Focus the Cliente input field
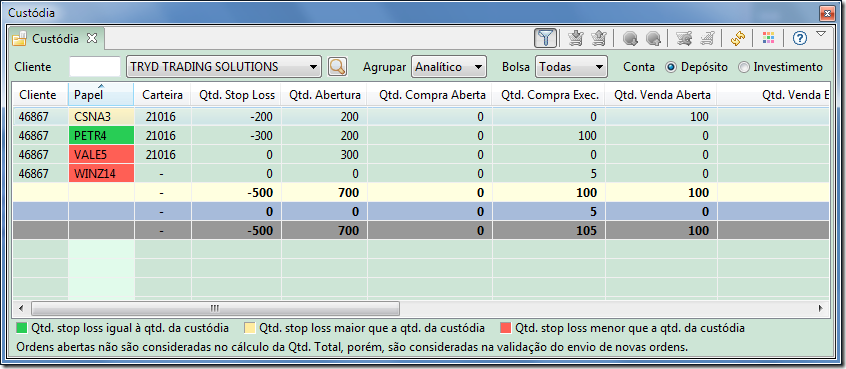The image size is (846, 369). pyautogui.click(x=95, y=67)
